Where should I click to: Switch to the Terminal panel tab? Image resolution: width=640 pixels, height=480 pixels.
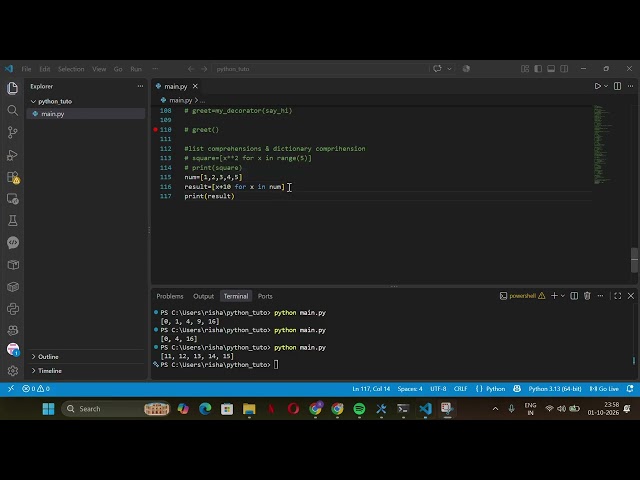coord(236,296)
